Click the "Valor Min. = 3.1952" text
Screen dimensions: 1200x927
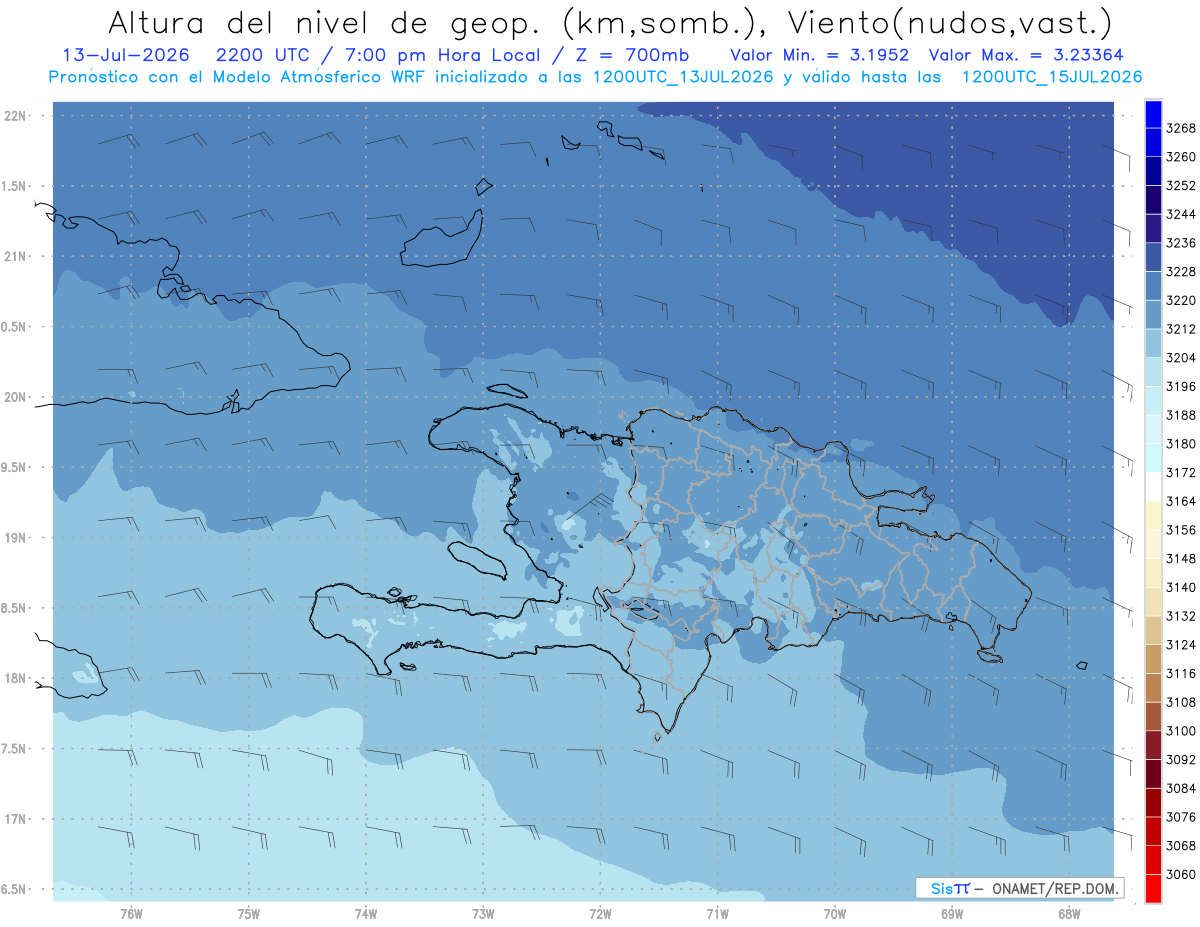click(819, 54)
